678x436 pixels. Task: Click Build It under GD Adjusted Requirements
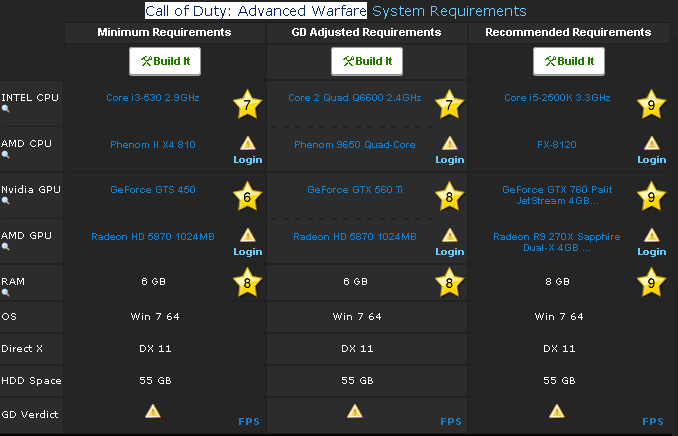(367, 61)
